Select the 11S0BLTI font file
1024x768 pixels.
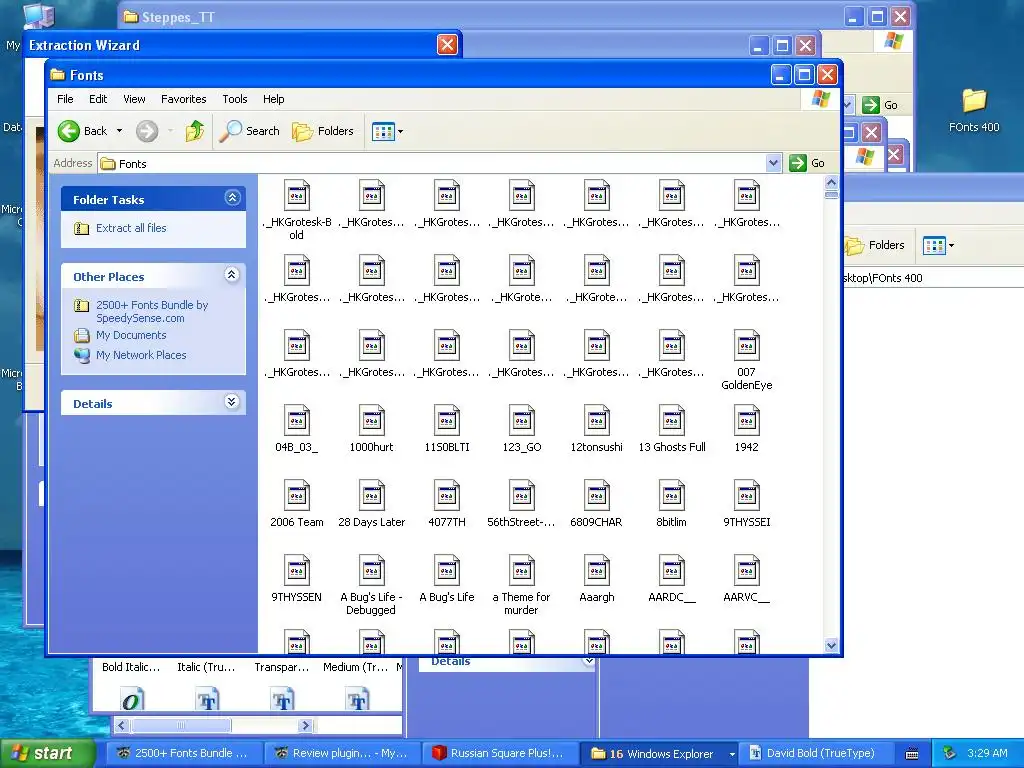point(447,428)
